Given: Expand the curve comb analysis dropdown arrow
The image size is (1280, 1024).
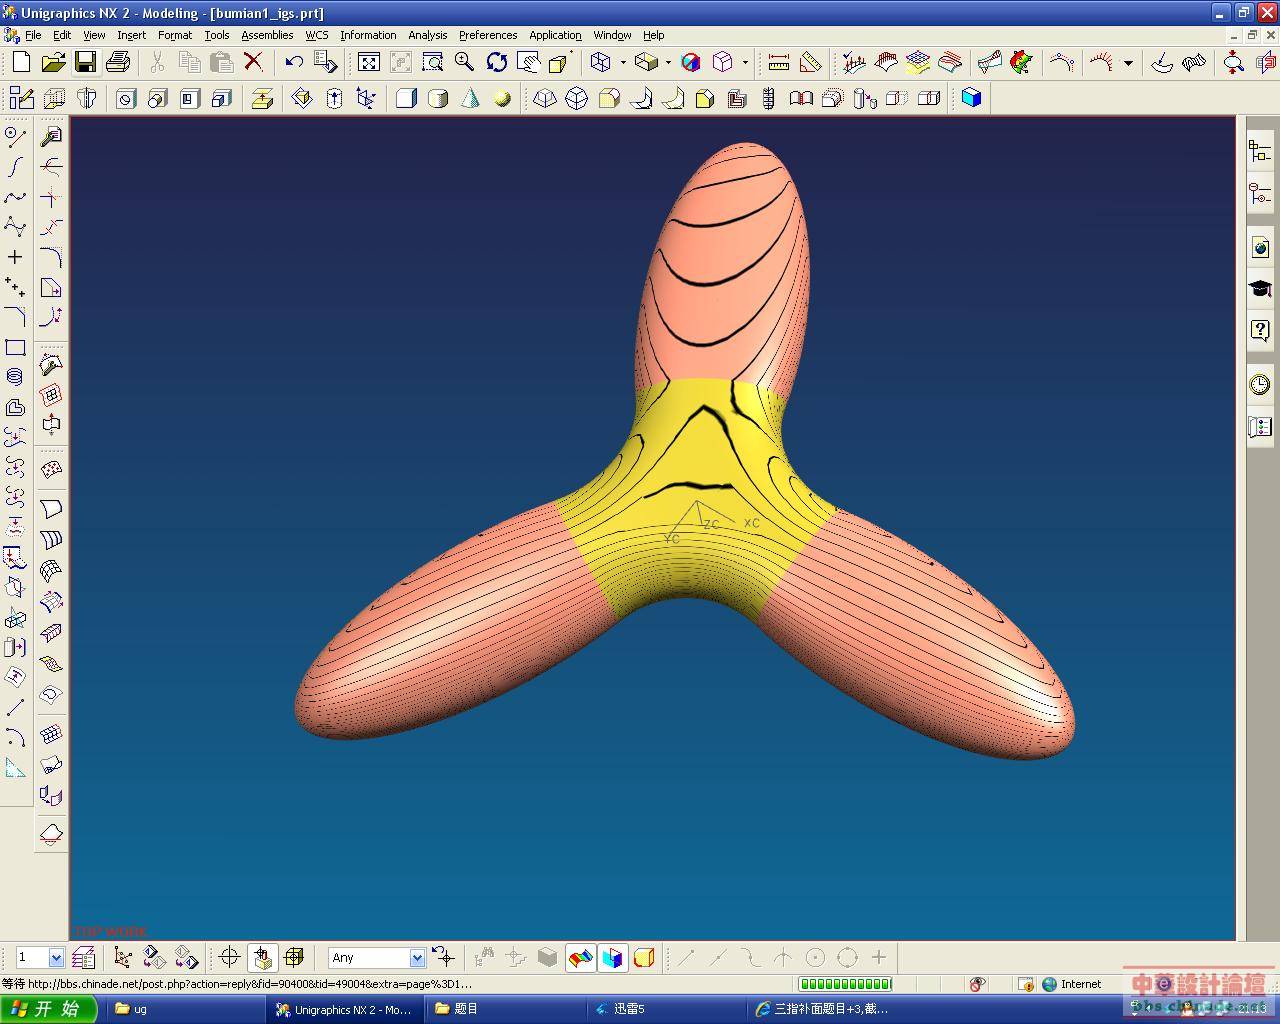Looking at the screenshot, I should pyautogui.click(x=1128, y=62).
